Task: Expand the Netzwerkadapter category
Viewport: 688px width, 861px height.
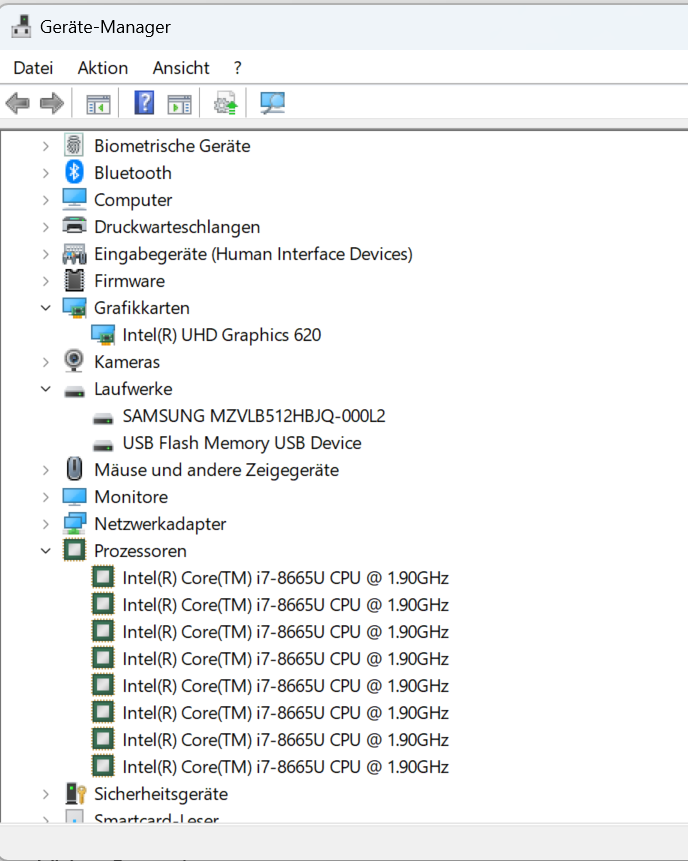Action: click(x=46, y=524)
